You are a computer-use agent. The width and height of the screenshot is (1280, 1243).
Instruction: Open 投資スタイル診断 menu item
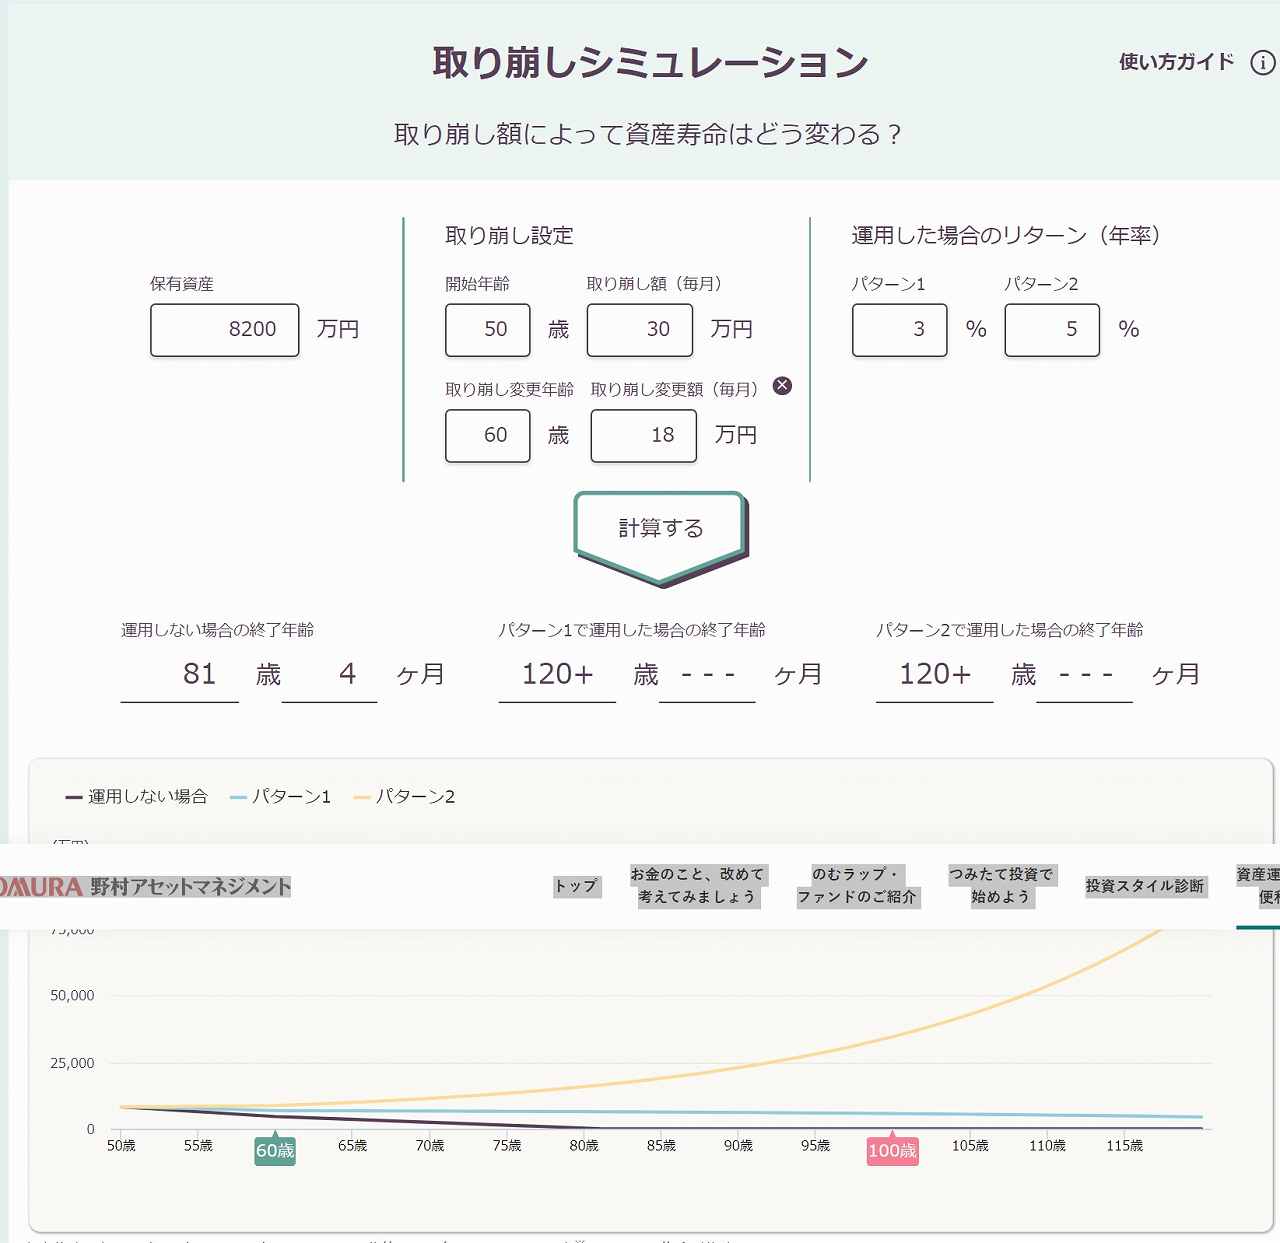click(1145, 886)
